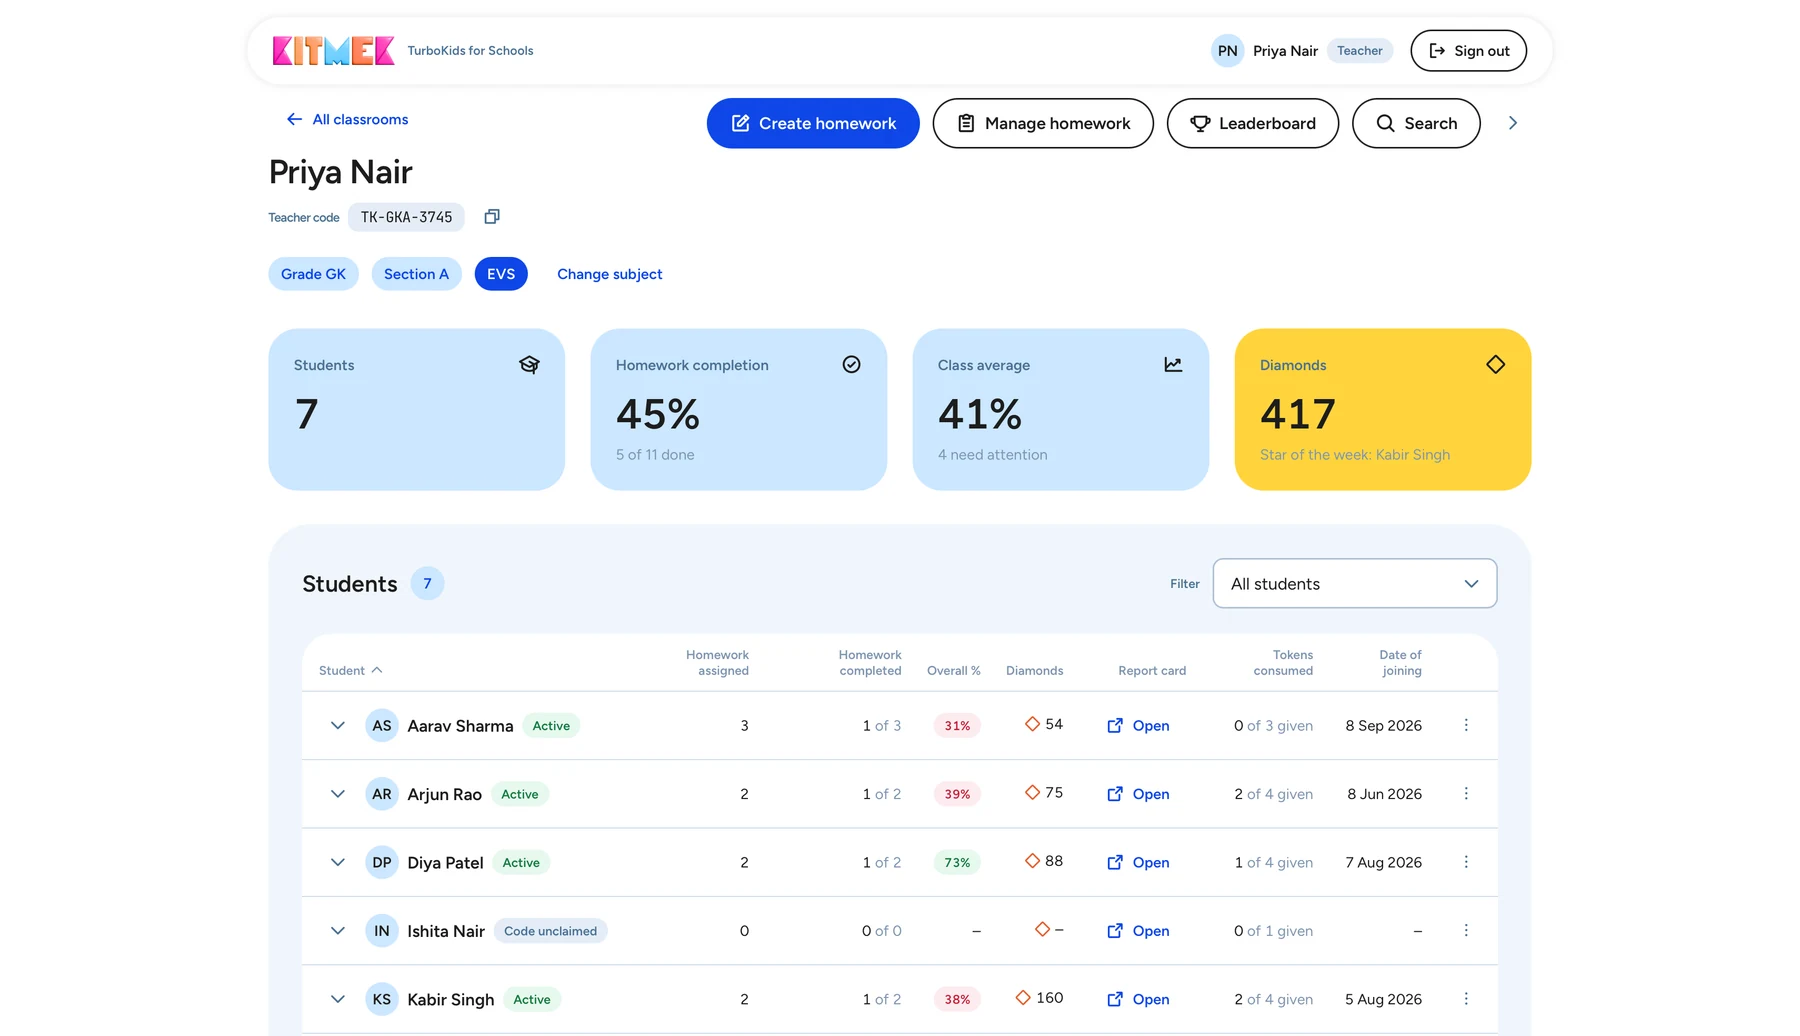Click the graduation cap icon on Students card
Screen dimensions: 1800x1036
click(x=529, y=365)
